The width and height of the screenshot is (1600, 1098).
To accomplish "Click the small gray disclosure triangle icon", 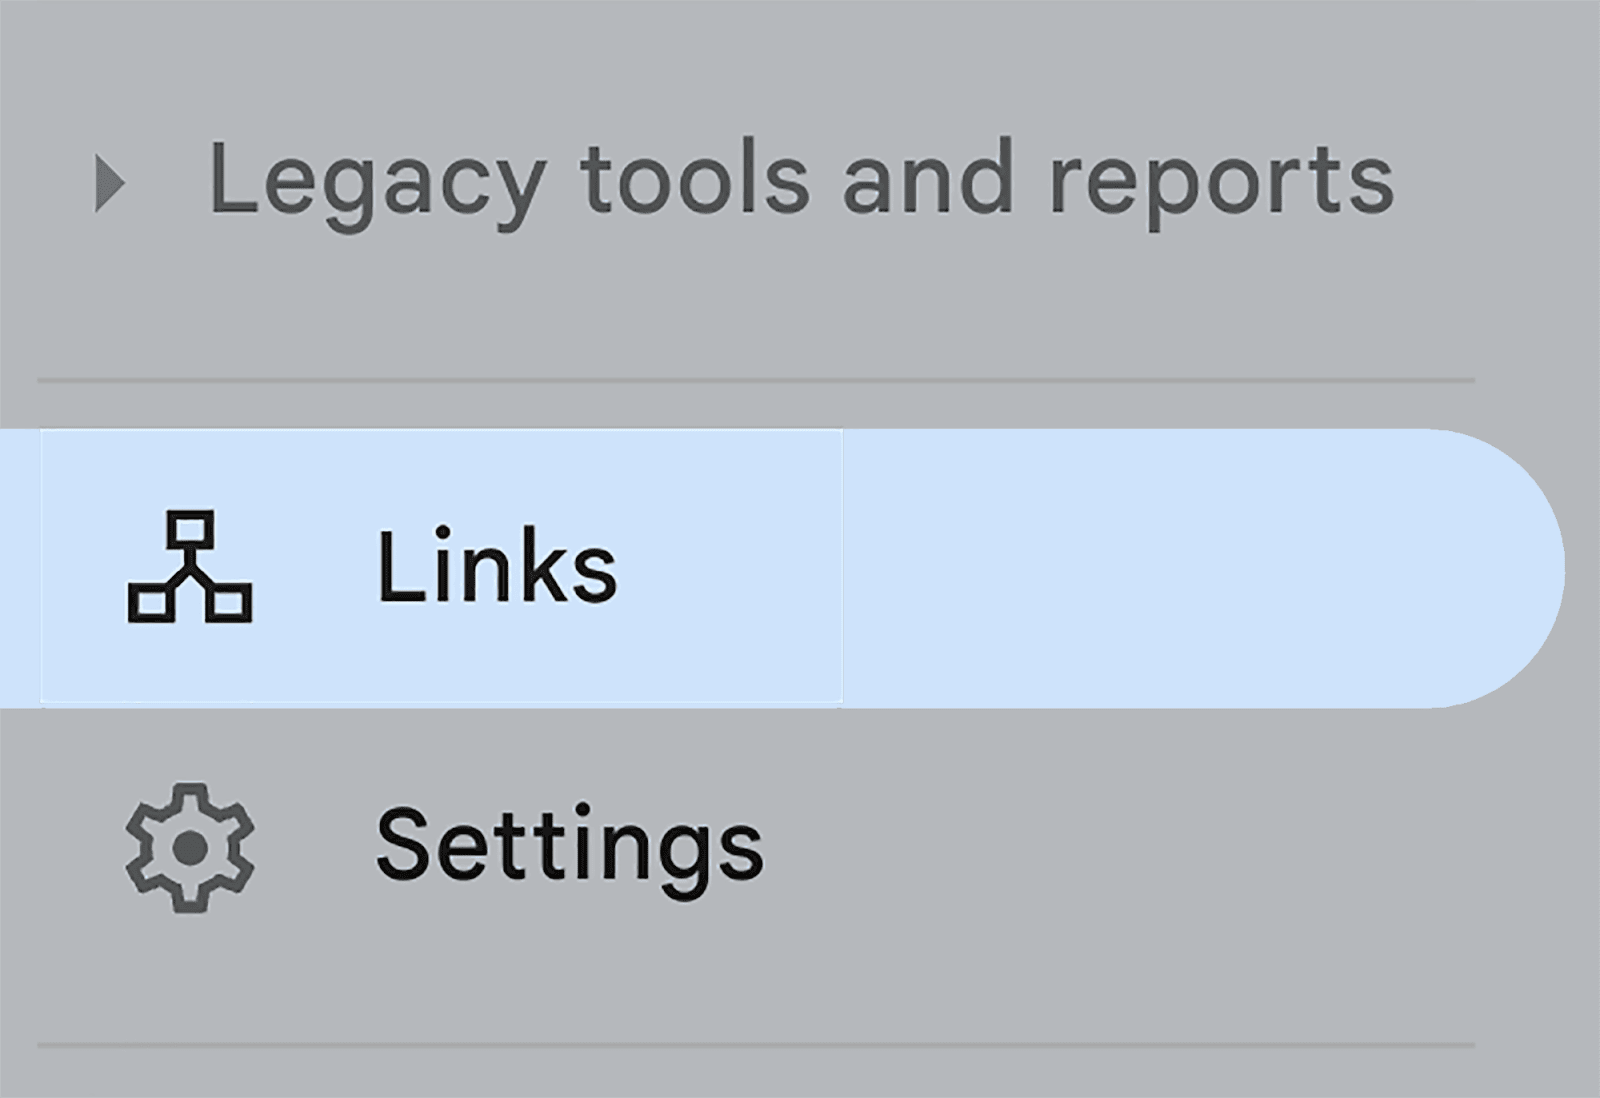I will pos(110,183).
